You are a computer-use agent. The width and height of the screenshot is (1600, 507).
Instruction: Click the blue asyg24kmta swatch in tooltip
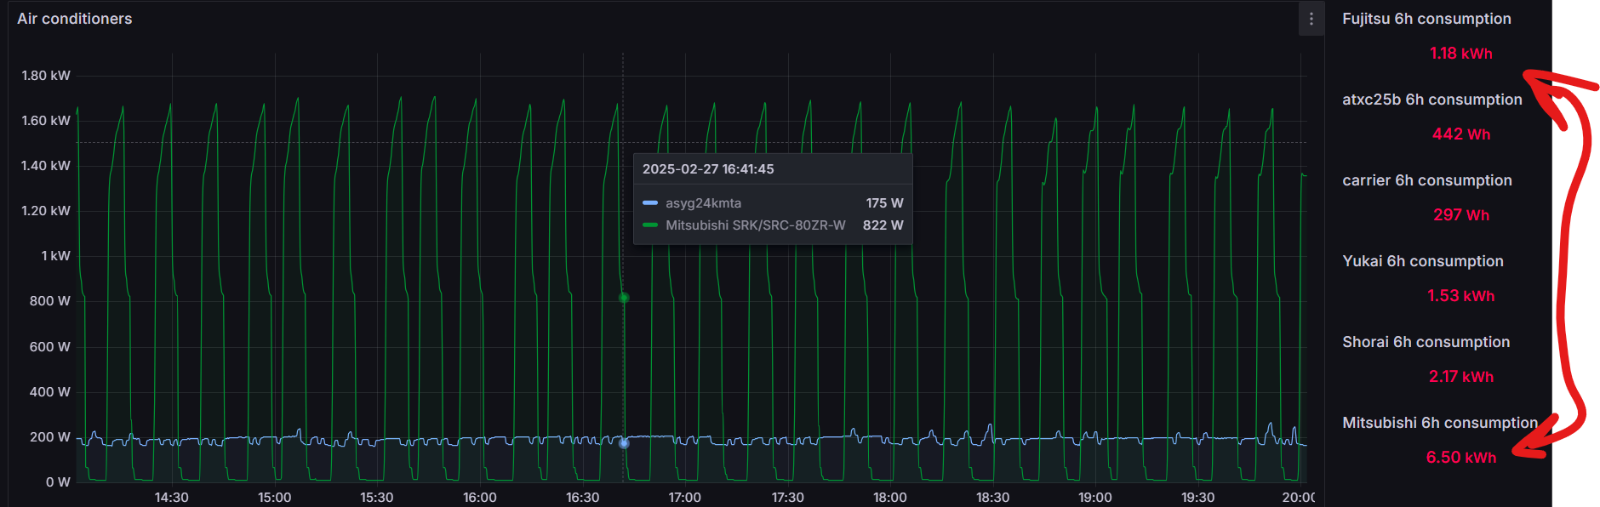coord(650,203)
